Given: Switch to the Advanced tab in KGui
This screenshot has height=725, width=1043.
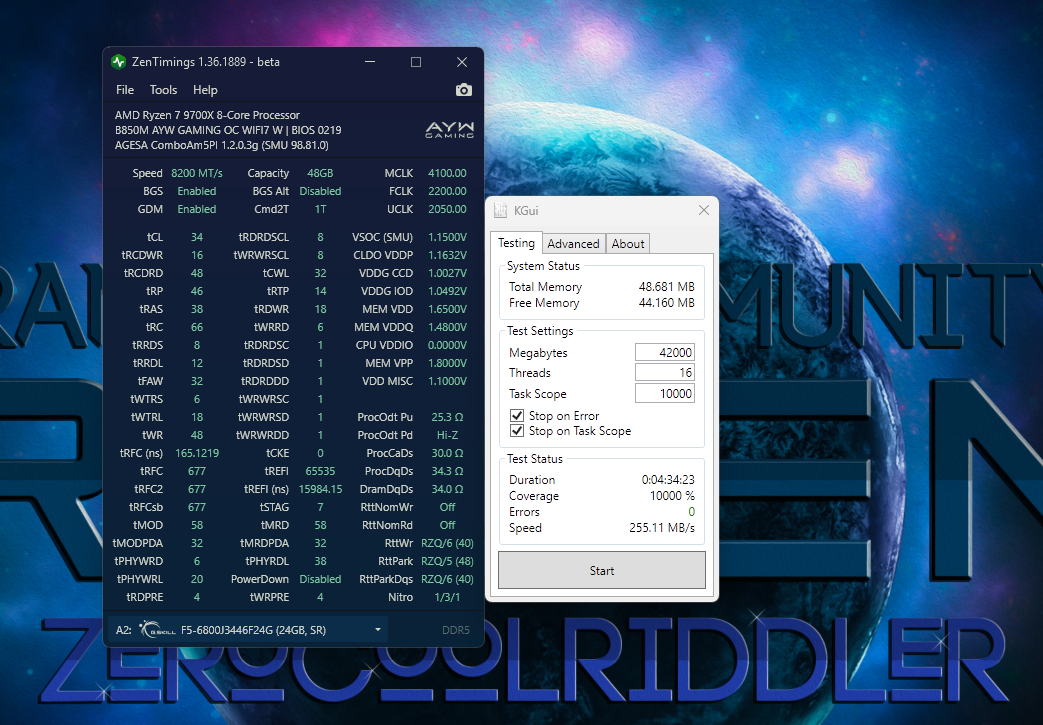Looking at the screenshot, I should (573, 244).
